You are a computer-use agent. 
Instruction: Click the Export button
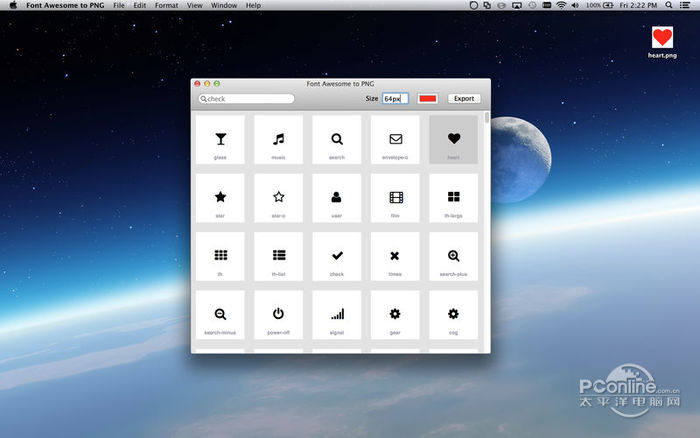463,99
